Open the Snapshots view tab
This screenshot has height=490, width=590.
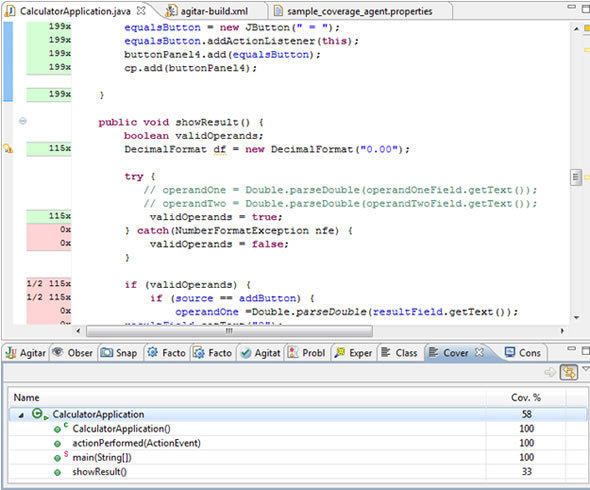click(119, 353)
